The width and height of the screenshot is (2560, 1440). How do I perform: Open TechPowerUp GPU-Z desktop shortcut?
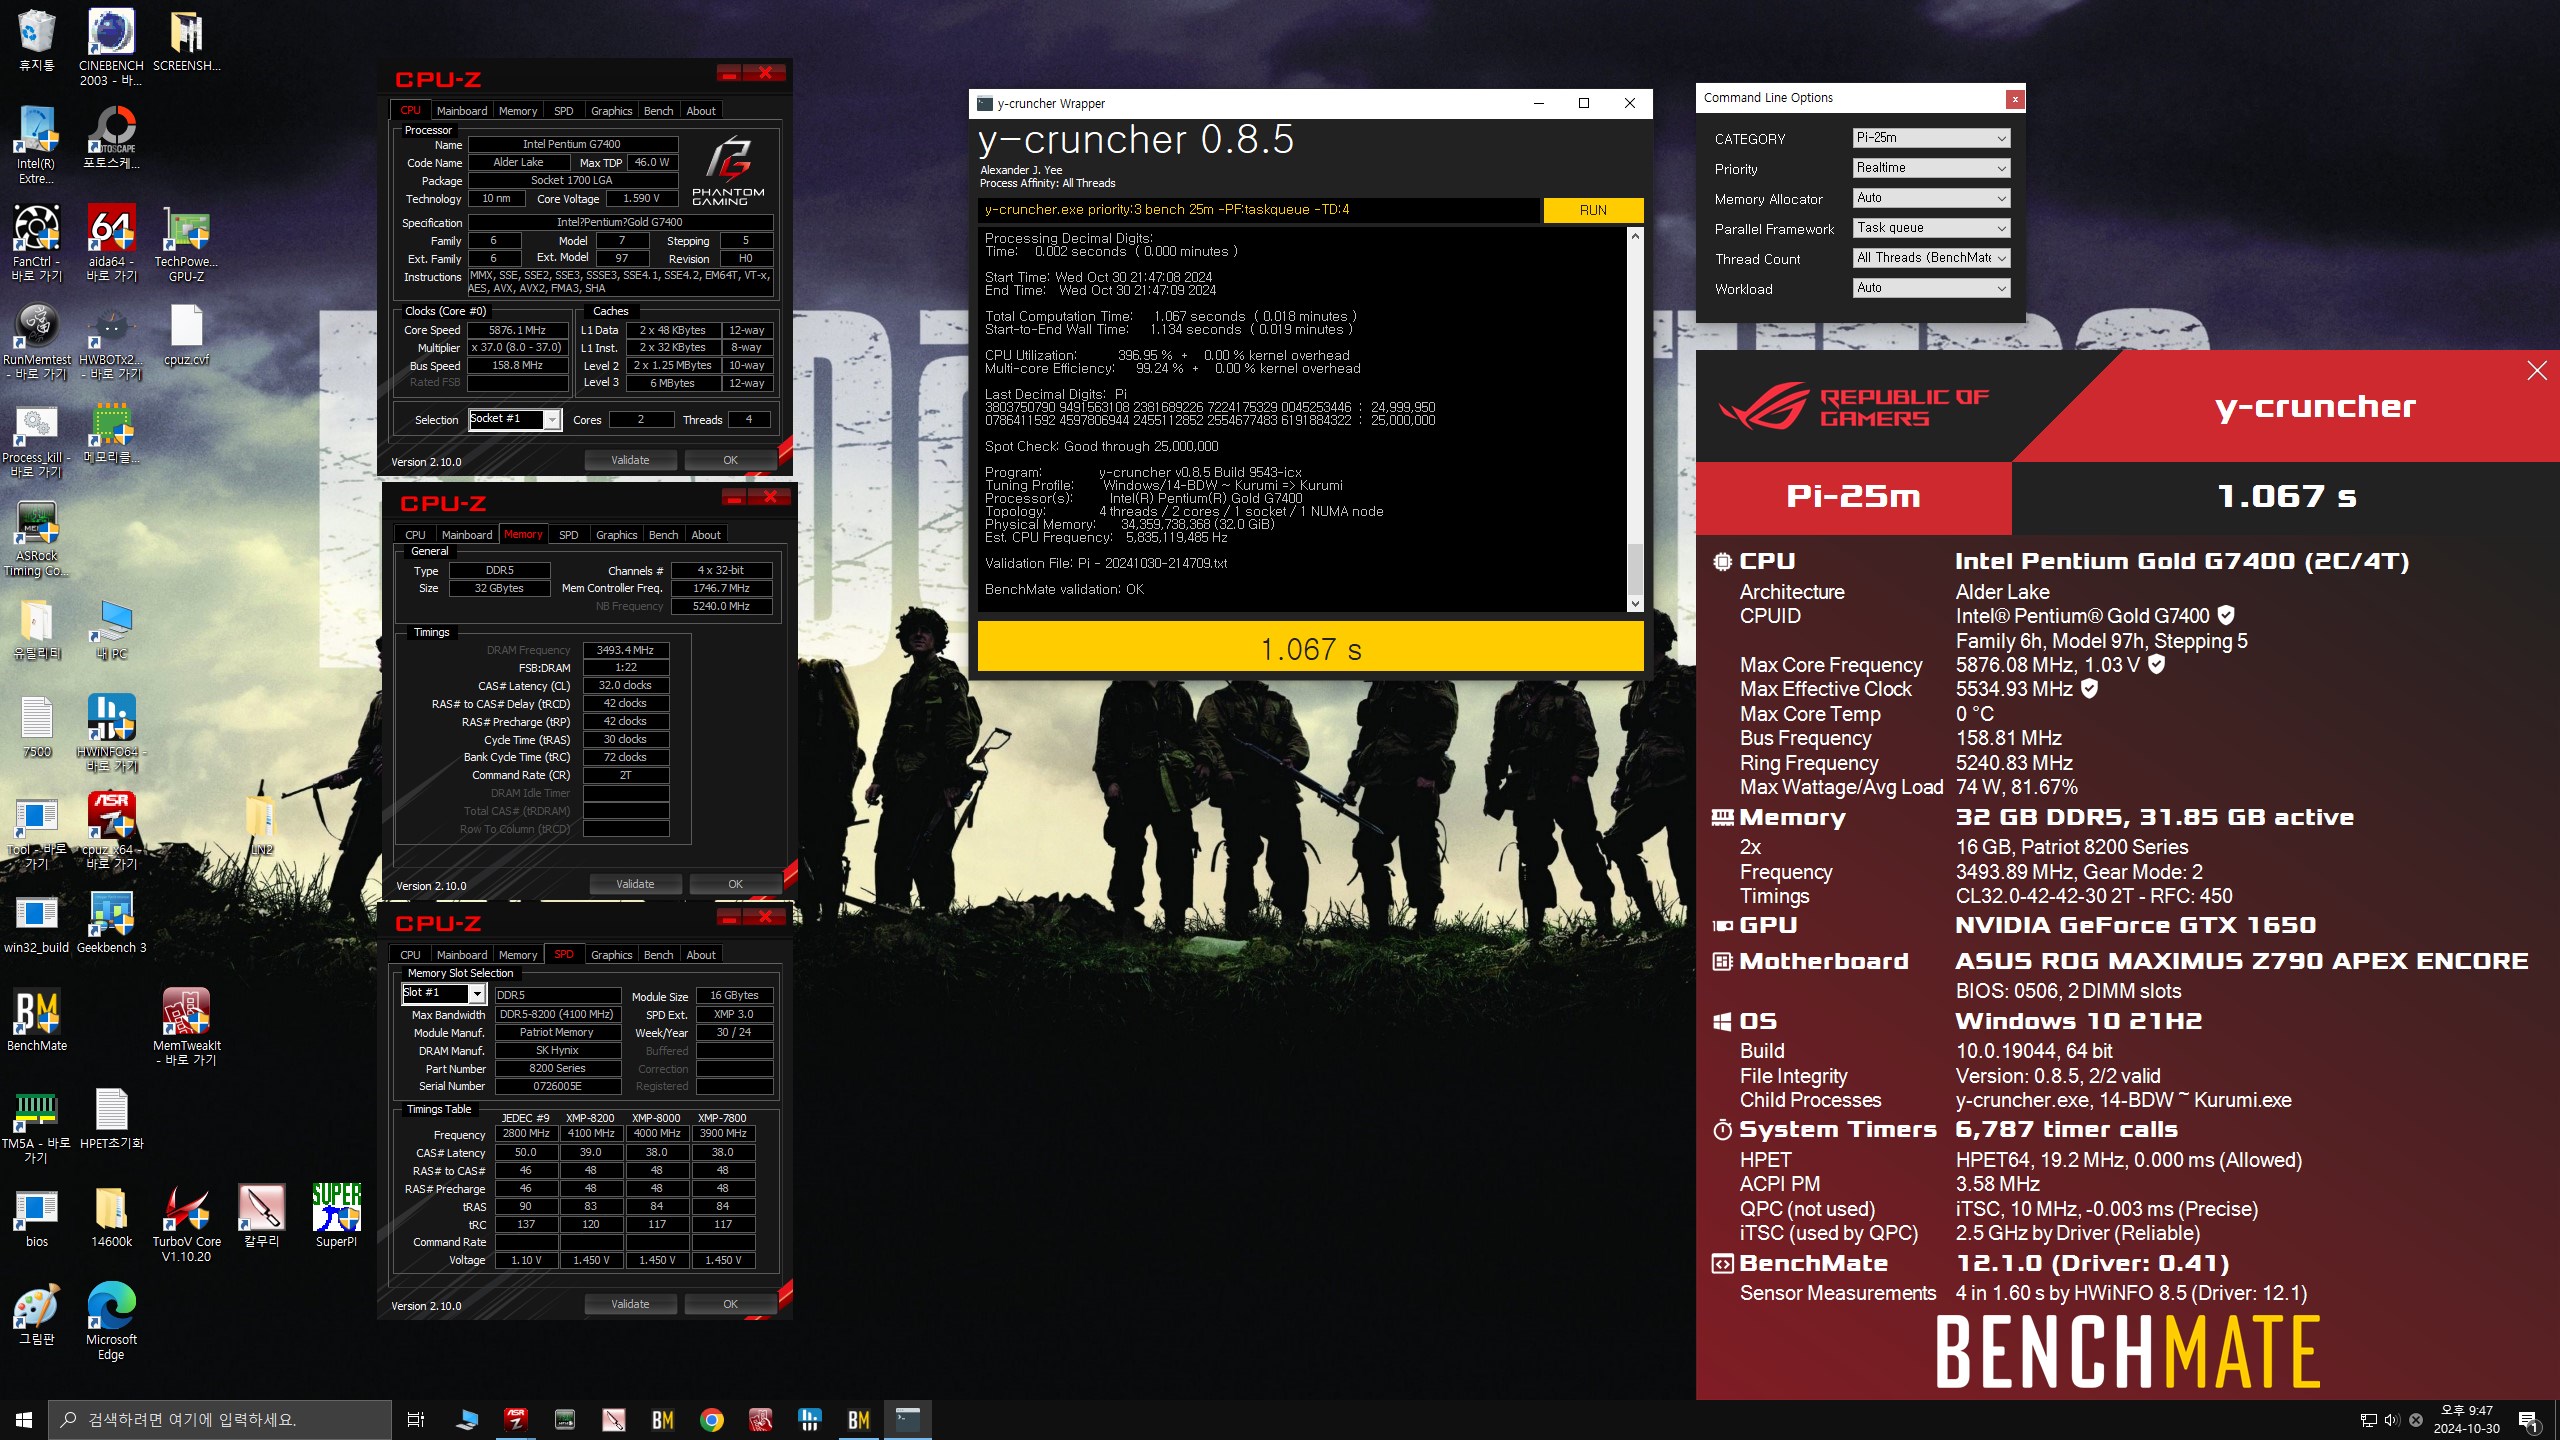[186, 242]
